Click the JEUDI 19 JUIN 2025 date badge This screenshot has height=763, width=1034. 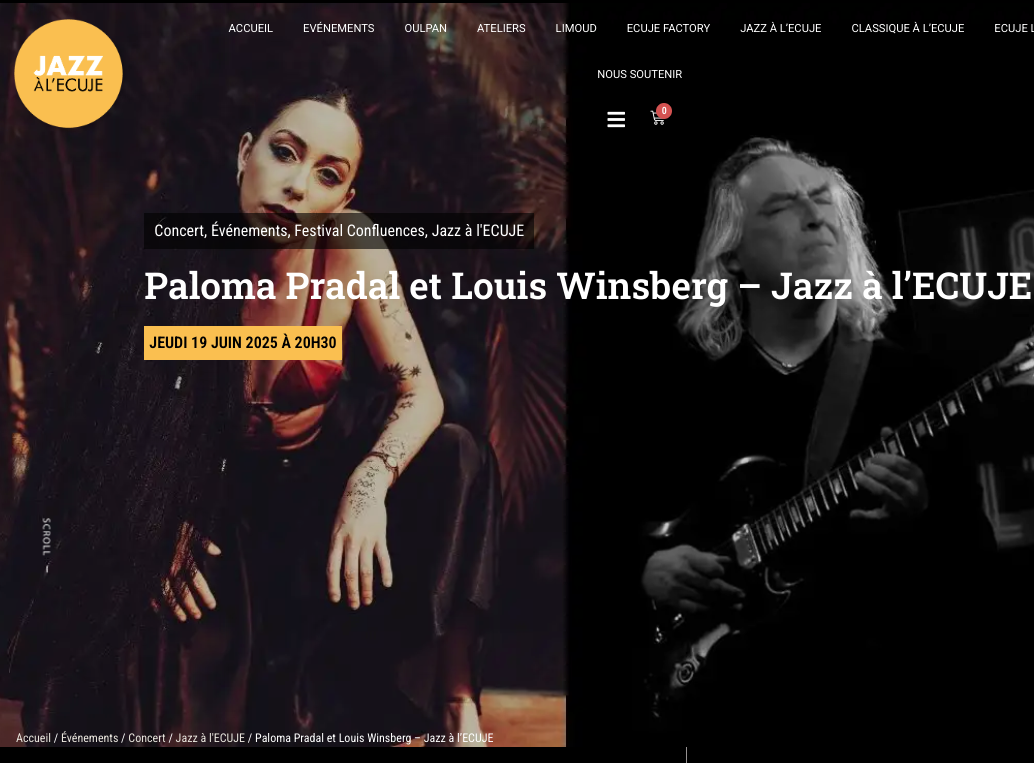[243, 343]
